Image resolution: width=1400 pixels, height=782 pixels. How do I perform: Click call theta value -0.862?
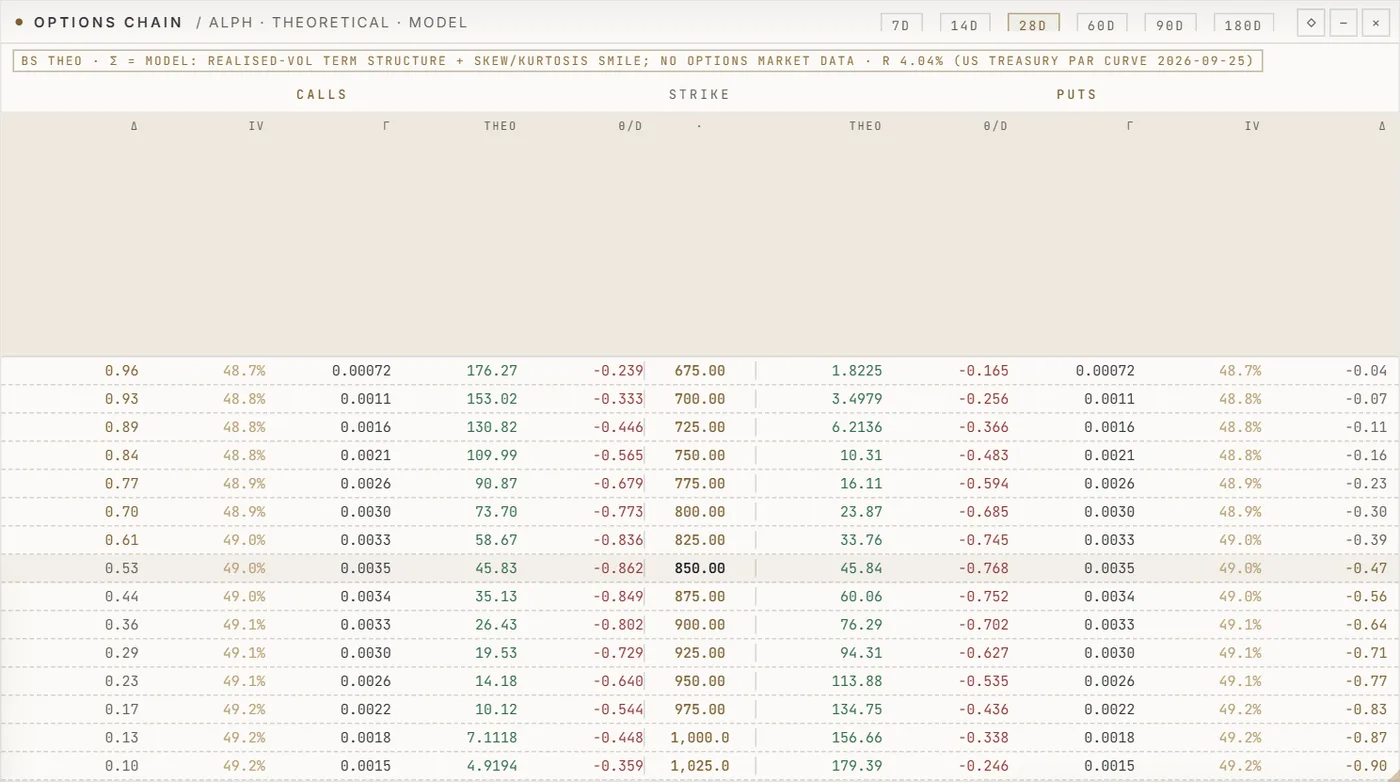tap(618, 568)
